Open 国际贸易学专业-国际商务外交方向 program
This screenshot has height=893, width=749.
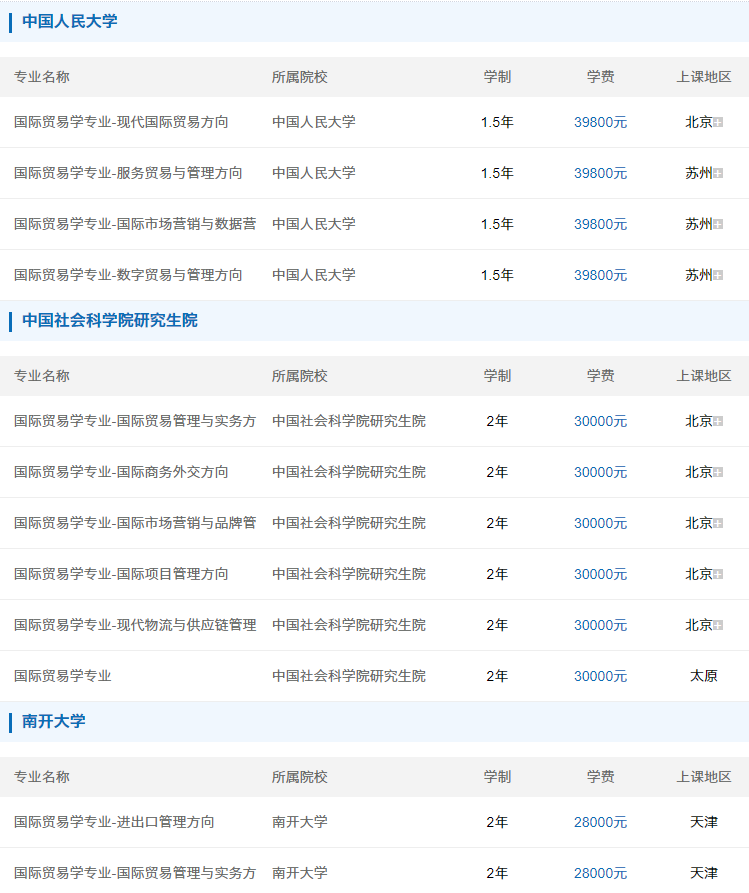click(x=121, y=472)
